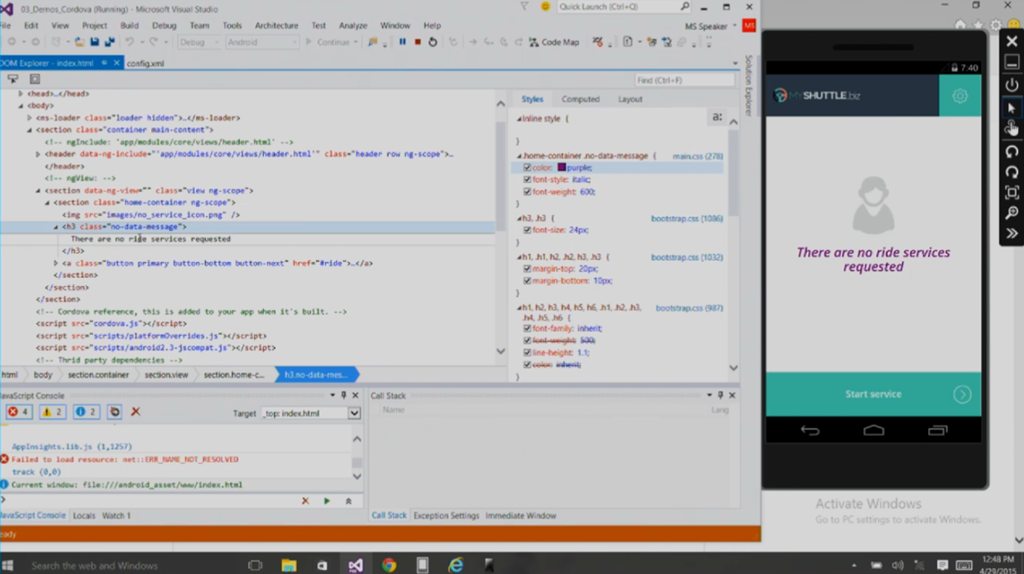Switch to the Computed tab
The height and width of the screenshot is (574, 1024).
[x=580, y=99]
